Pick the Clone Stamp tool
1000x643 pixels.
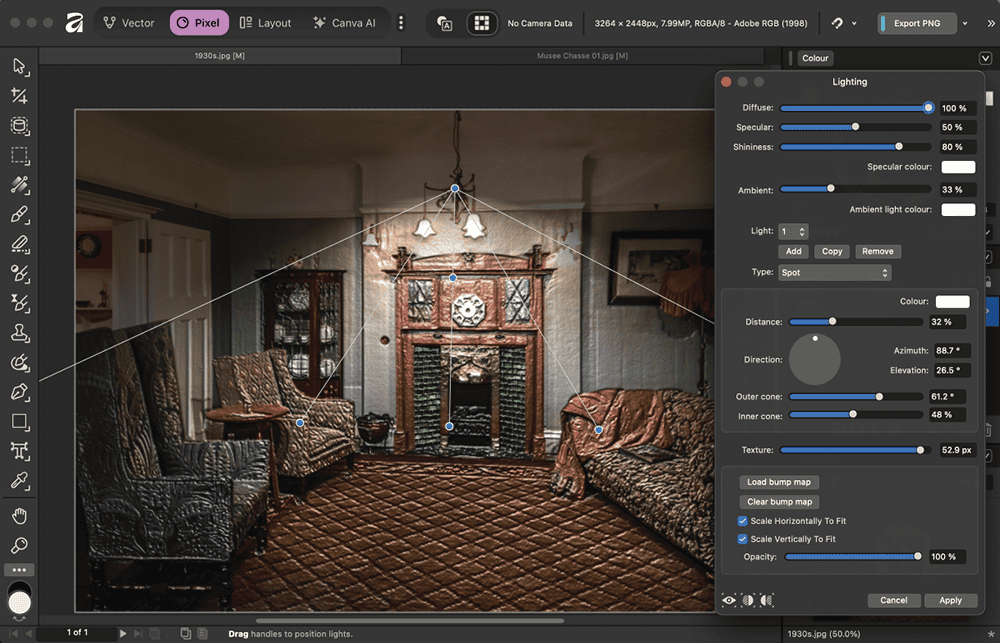coord(19,333)
